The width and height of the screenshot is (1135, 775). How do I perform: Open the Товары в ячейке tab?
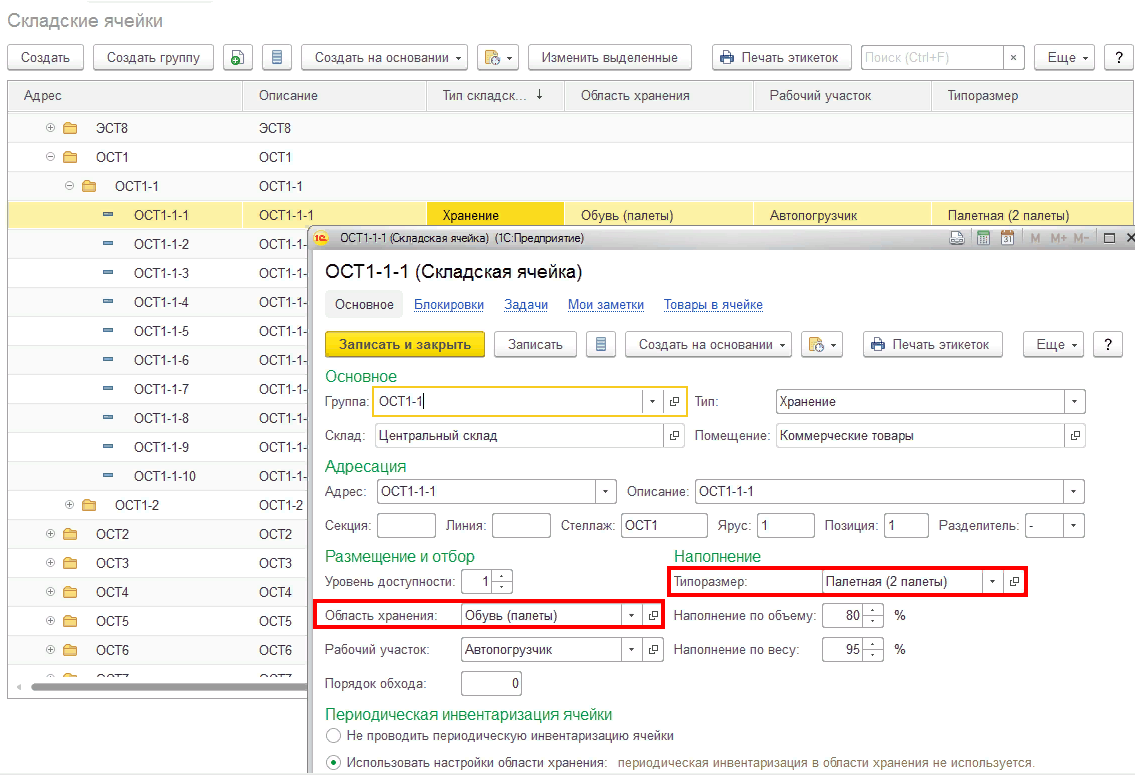pyautogui.click(x=714, y=305)
